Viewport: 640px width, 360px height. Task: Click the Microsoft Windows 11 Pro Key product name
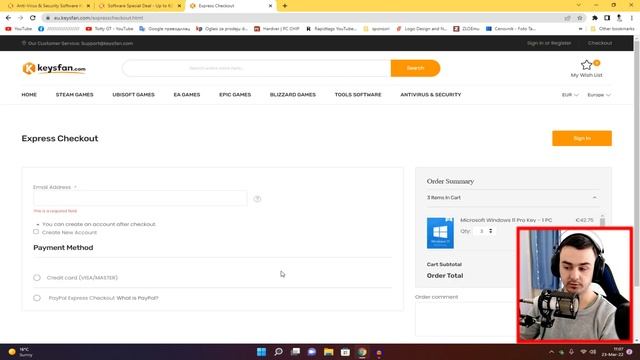[506, 220]
